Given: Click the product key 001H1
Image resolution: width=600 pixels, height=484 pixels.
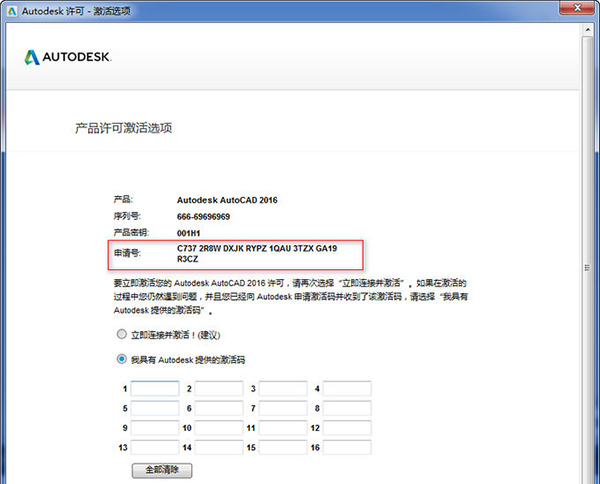Looking at the screenshot, I should coord(188,233).
